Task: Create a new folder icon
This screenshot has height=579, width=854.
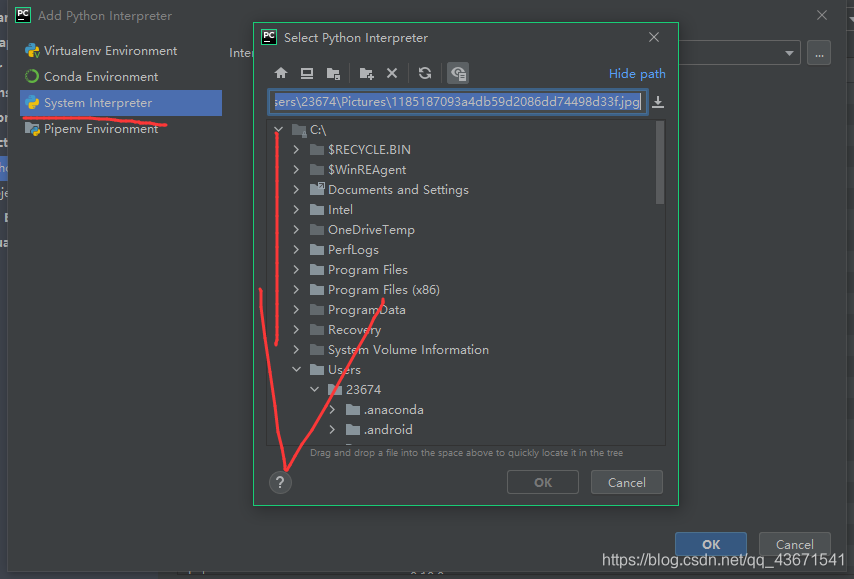Action: pyautogui.click(x=366, y=73)
